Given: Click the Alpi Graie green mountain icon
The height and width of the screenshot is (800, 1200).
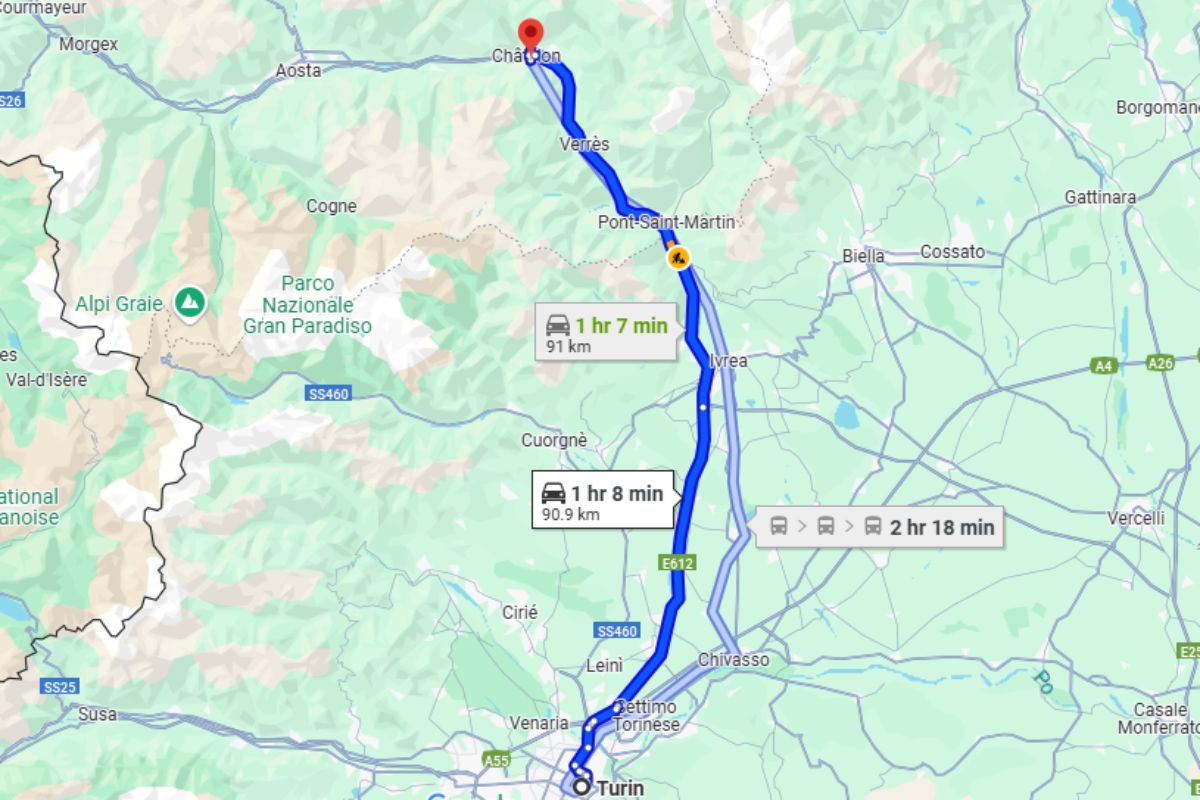Looking at the screenshot, I should point(189,300).
